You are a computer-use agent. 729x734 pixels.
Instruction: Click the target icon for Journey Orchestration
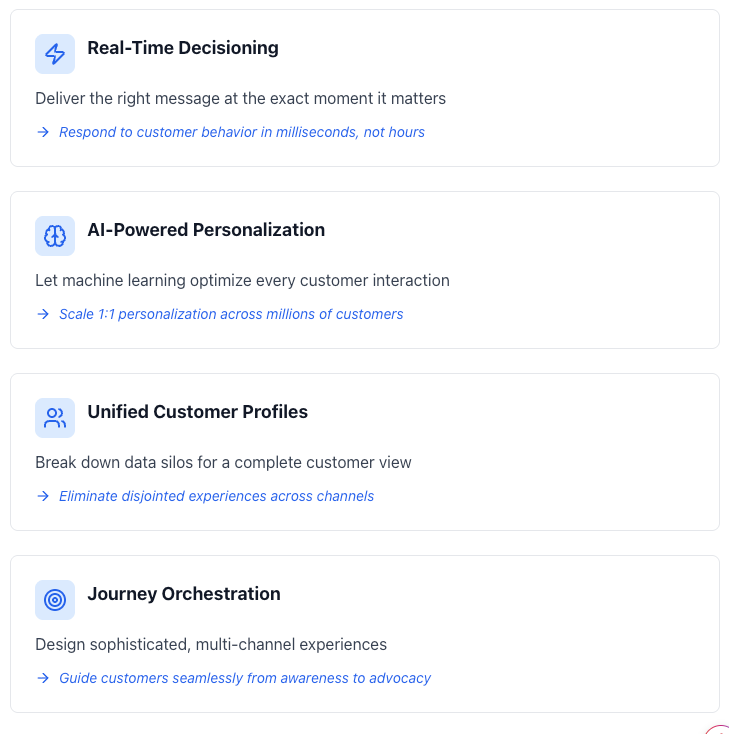[55, 600]
